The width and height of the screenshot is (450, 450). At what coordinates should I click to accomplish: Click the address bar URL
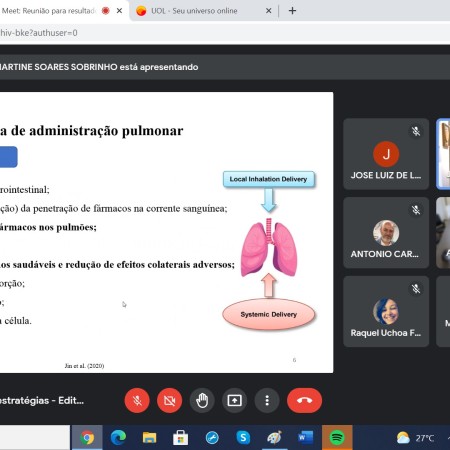coord(39,33)
